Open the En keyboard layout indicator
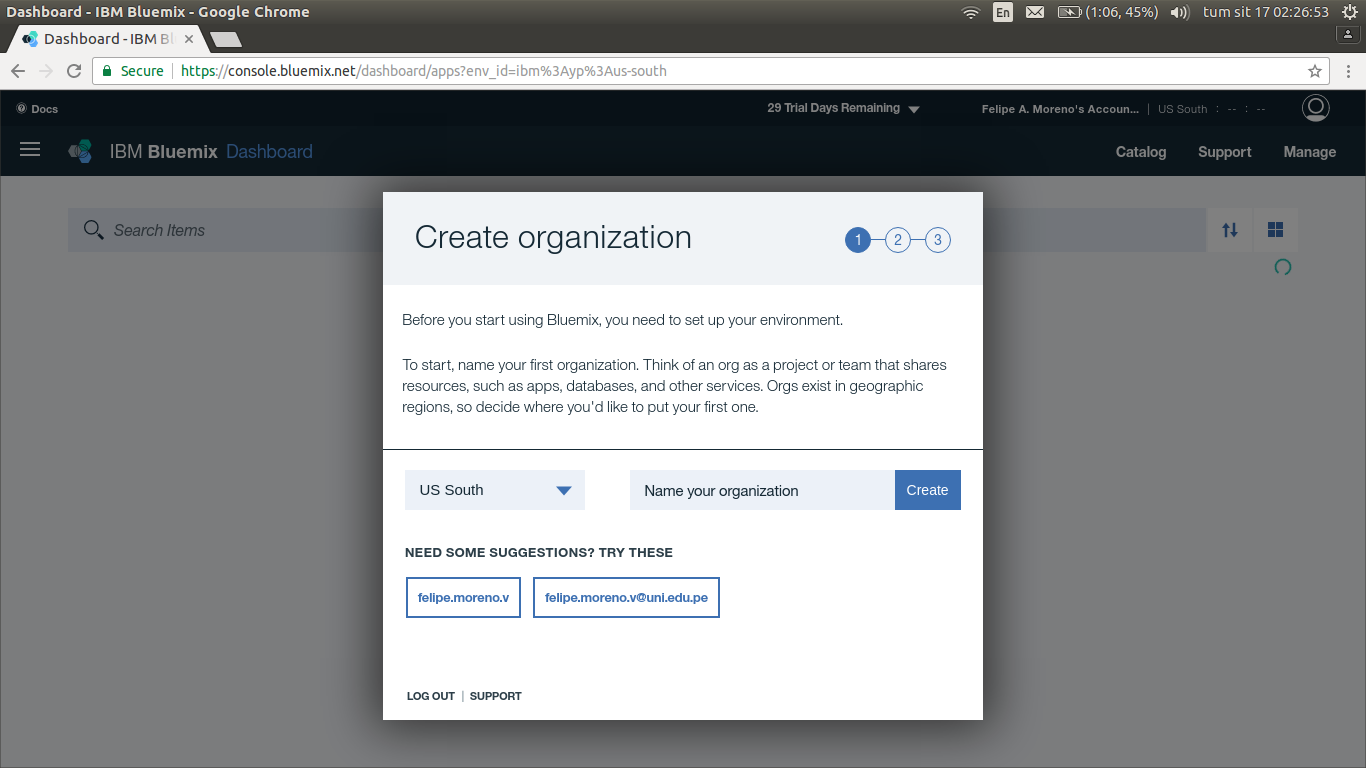This screenshot has height=768, width=1366. pos(1003,12)
